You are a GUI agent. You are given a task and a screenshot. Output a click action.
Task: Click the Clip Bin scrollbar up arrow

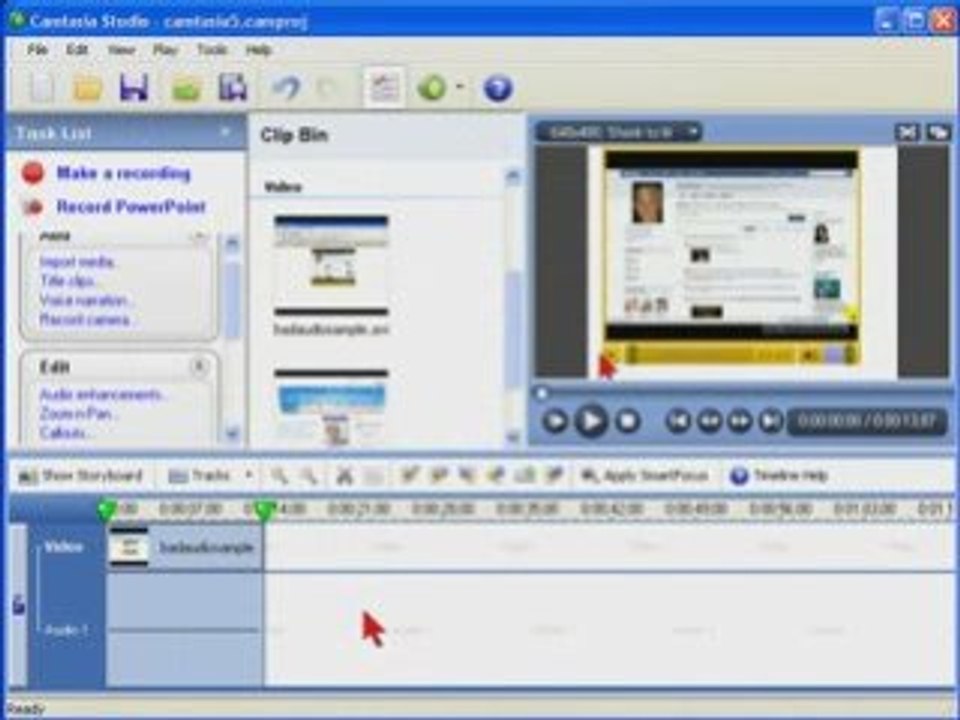click(513, 177)
